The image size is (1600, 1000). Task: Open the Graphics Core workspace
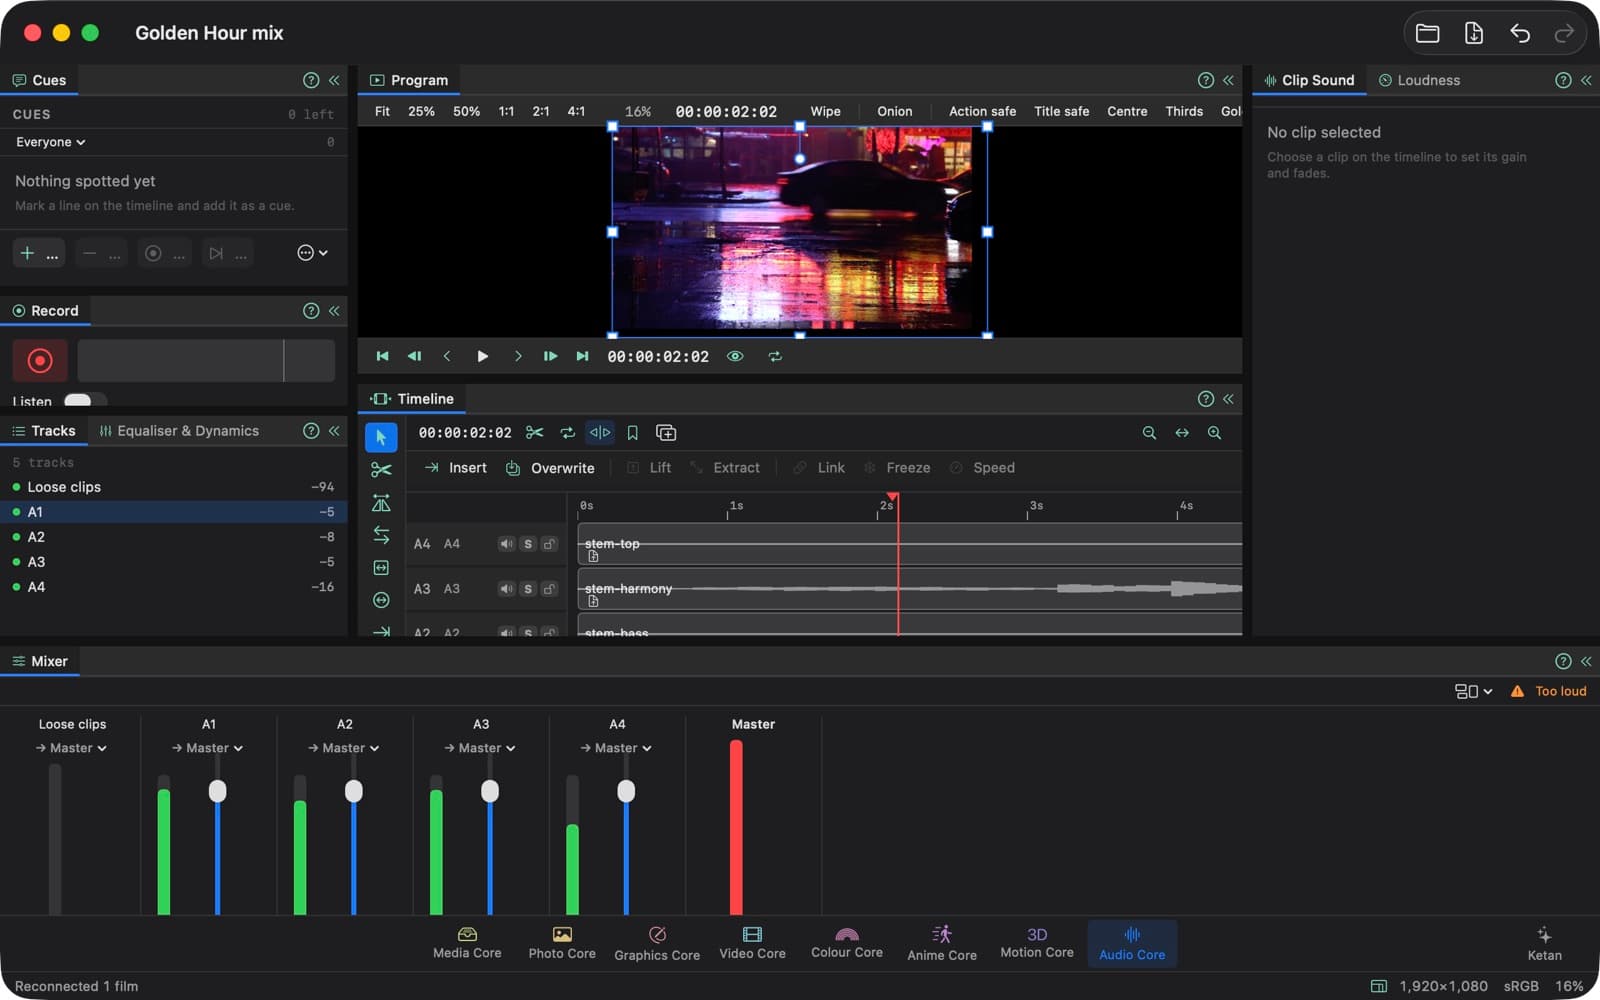click(657, 943)
